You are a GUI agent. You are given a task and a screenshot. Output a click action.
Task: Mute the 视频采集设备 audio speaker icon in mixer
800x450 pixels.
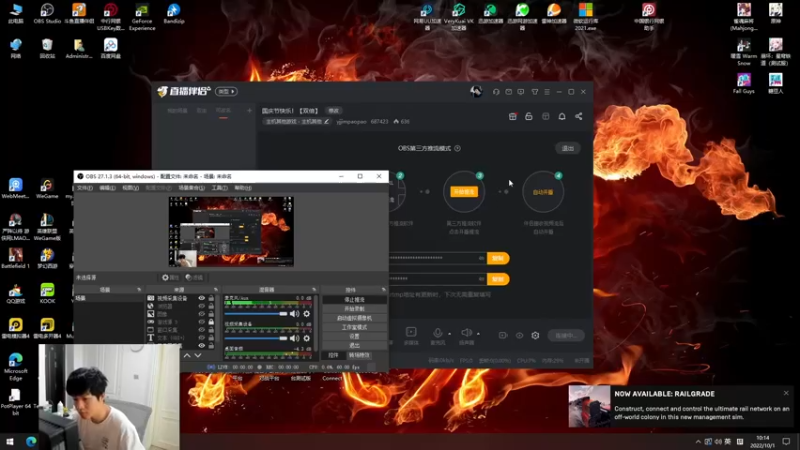(294, 338)
